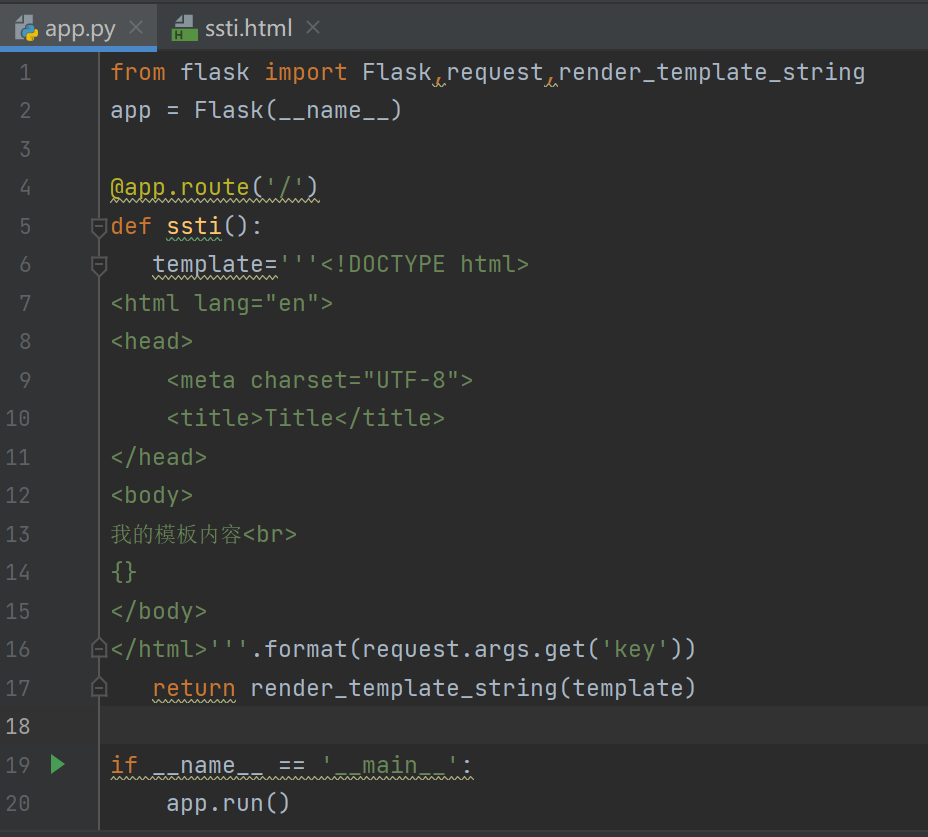Image resolution: width=928 pixels, height=837 pixels.
Task: Click the fold end marker at line 17
Action: click(x=99, y=687)
